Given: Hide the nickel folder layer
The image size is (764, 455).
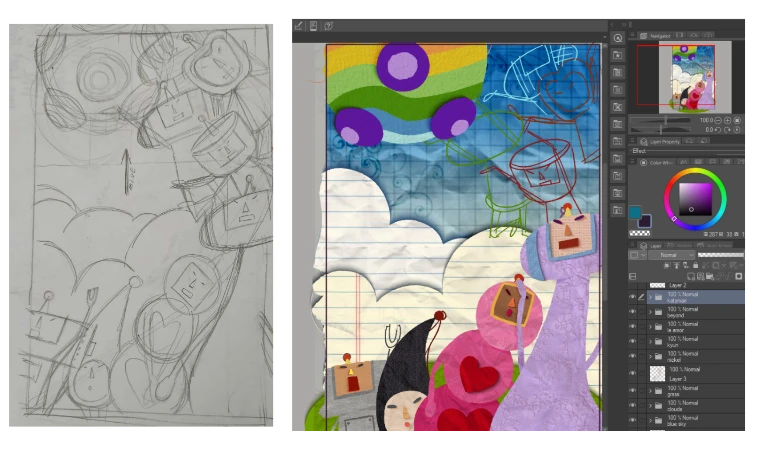Looking at the screenshot, I should pos(632,356).
